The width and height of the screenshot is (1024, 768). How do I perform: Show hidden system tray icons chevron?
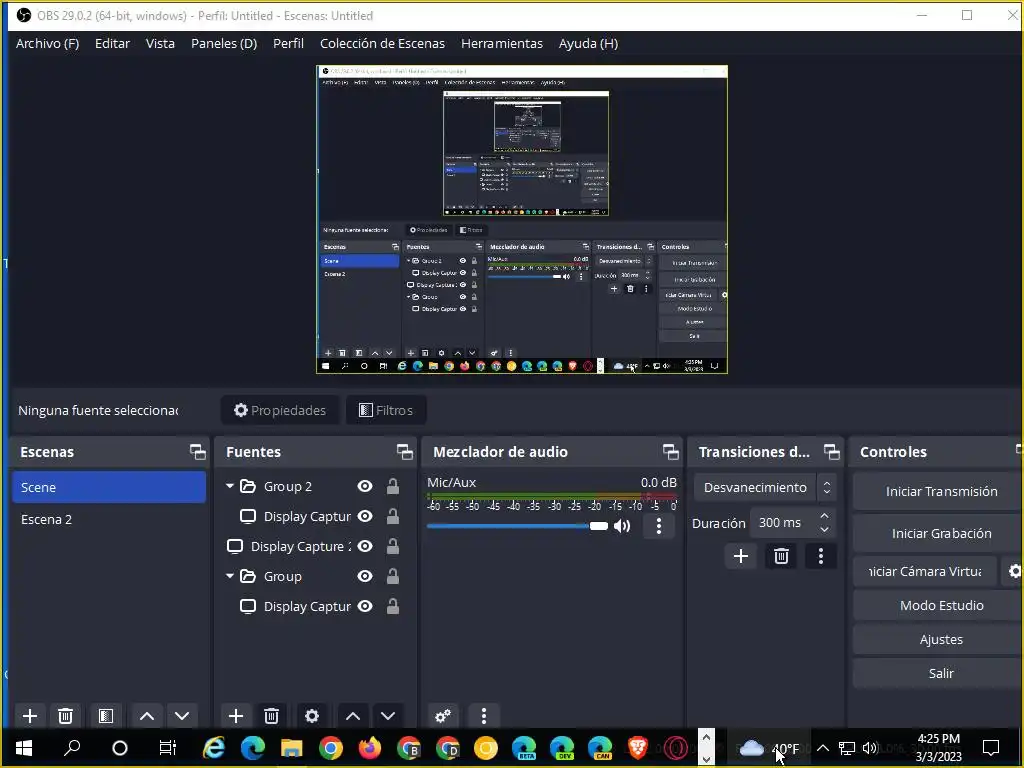click(x=823, y=748)
